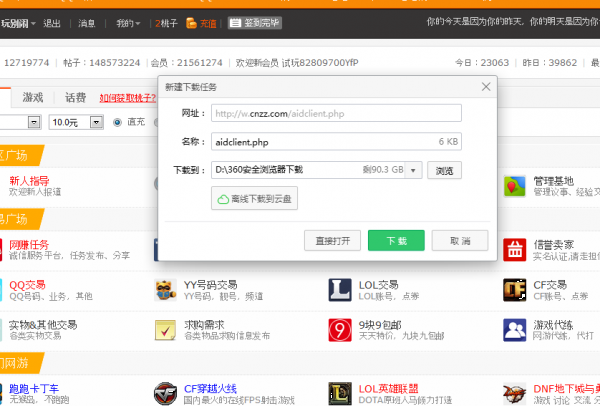Click the 签到完毕 check-in button
Viewport: 600px width, 406px height.
255,23
